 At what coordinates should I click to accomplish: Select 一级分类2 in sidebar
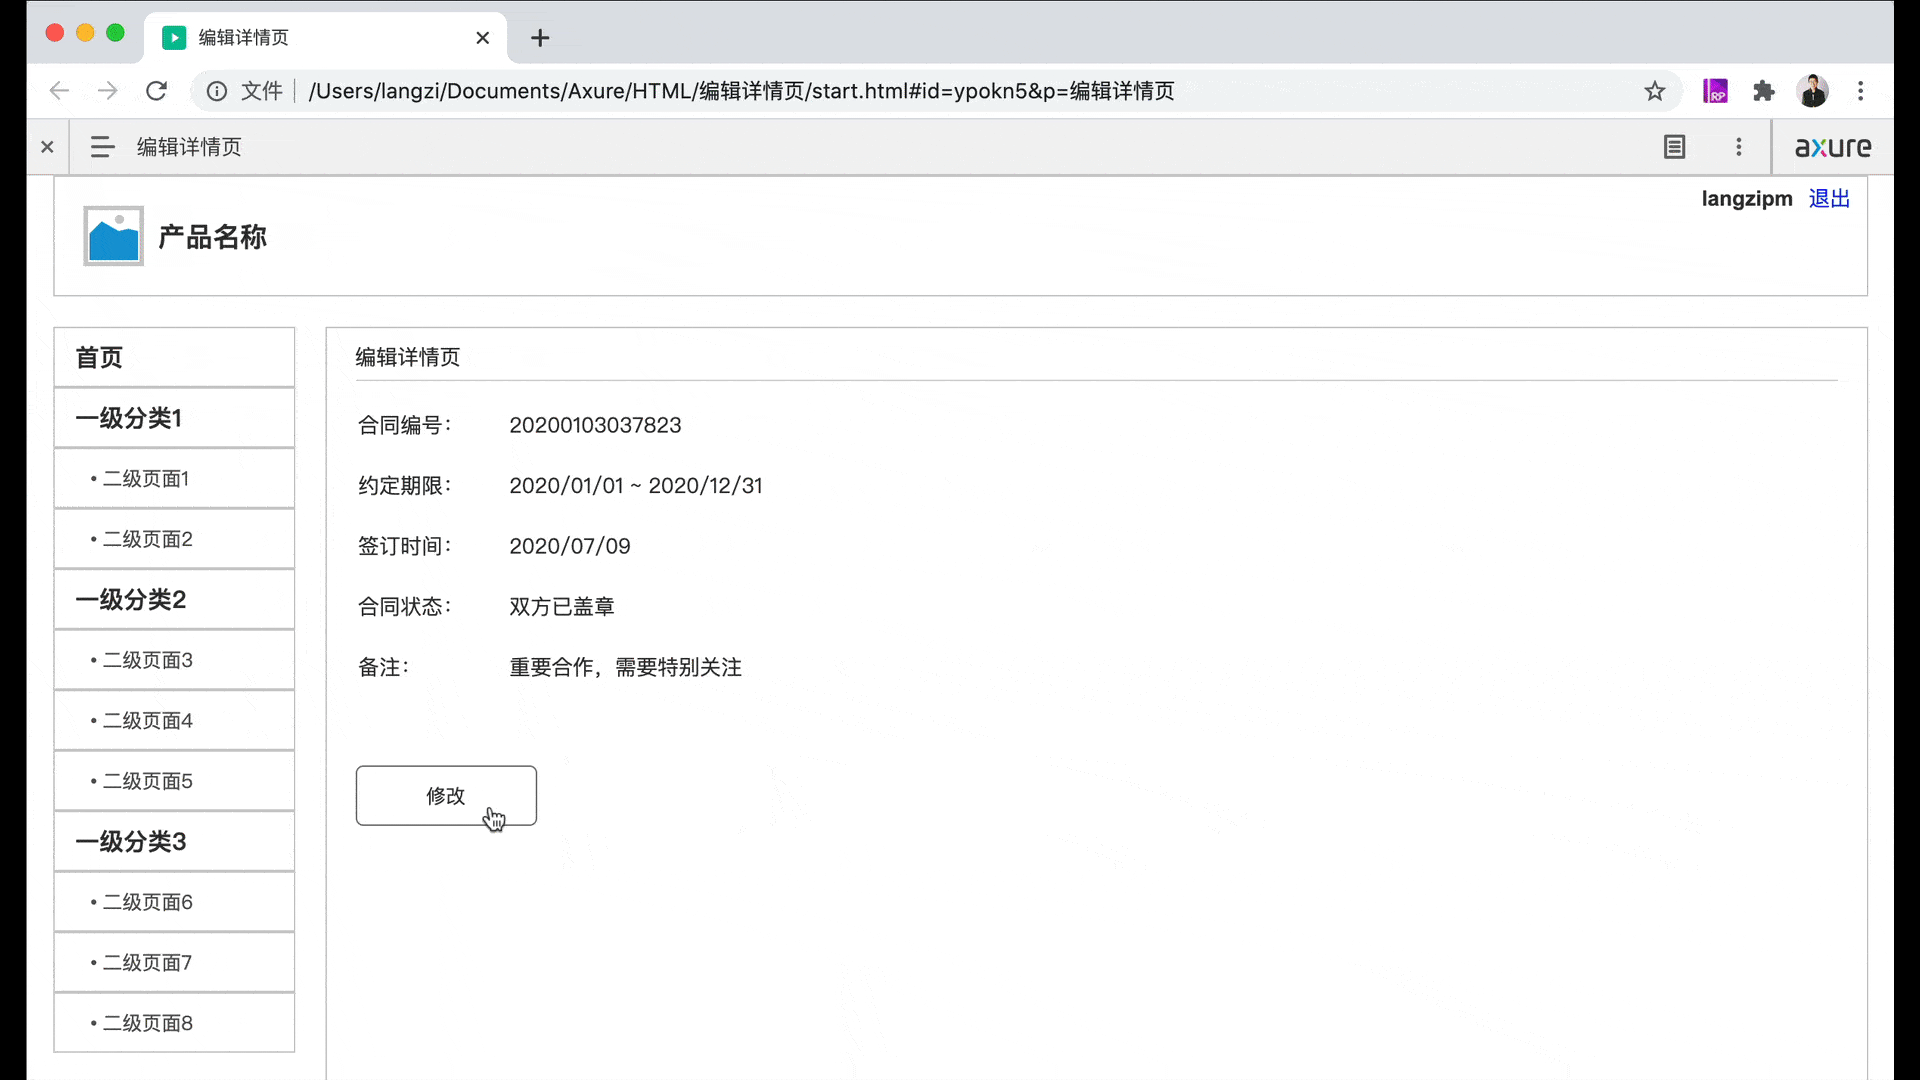click(x=174, y=600)
